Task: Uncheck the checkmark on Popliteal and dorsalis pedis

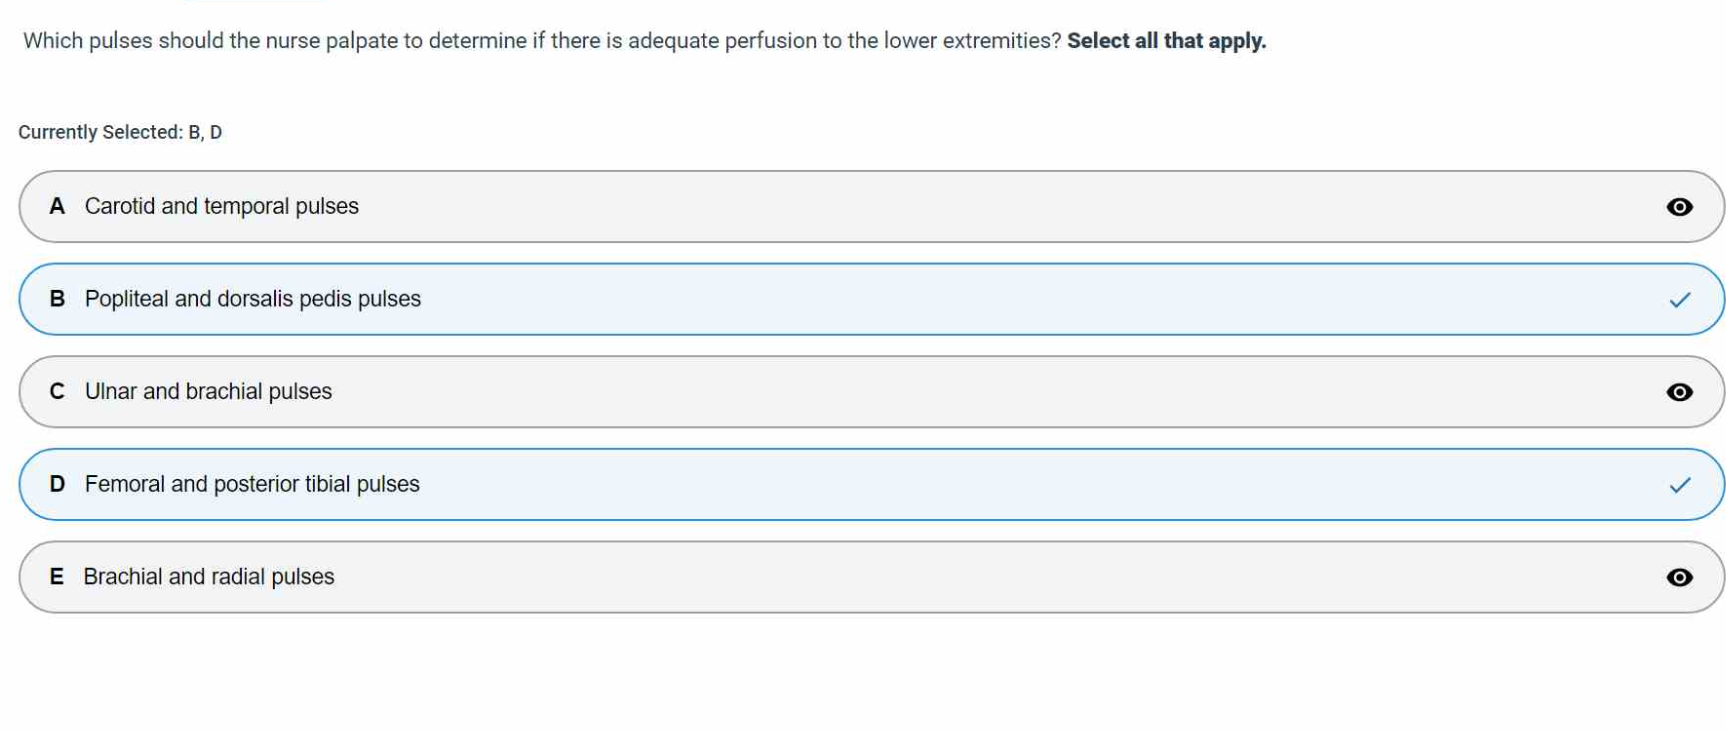Action: pyautogui.click(x=1679, y=300)
